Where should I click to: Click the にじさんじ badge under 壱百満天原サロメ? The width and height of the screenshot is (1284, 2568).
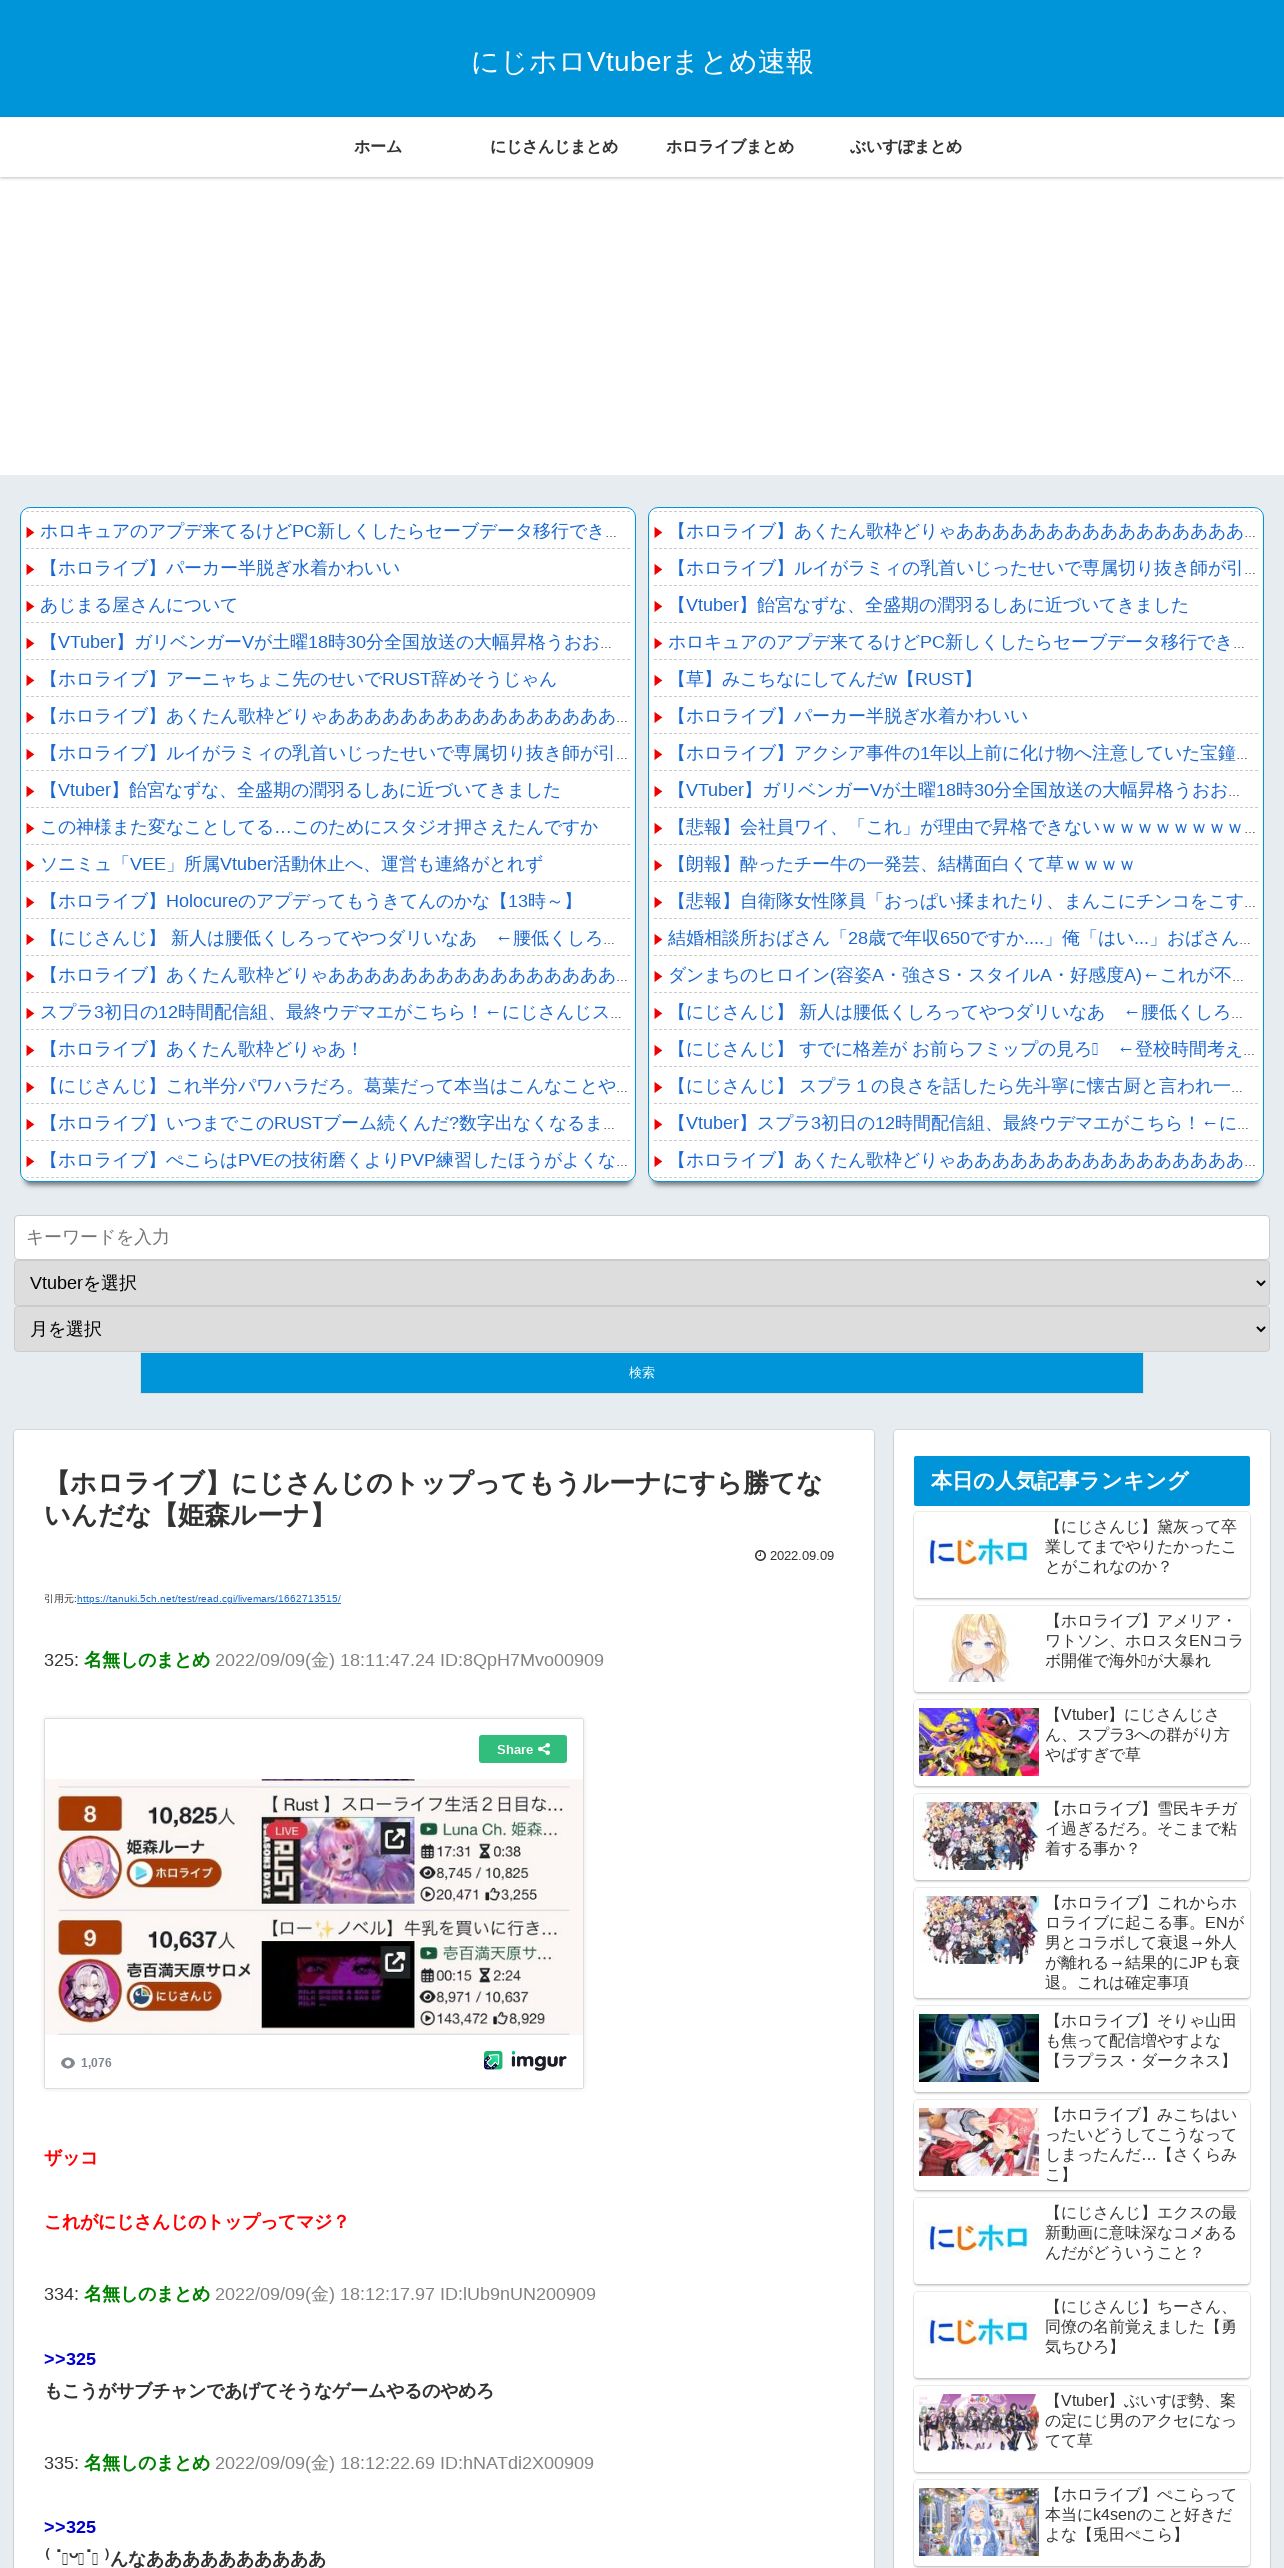pos(174,1996)
